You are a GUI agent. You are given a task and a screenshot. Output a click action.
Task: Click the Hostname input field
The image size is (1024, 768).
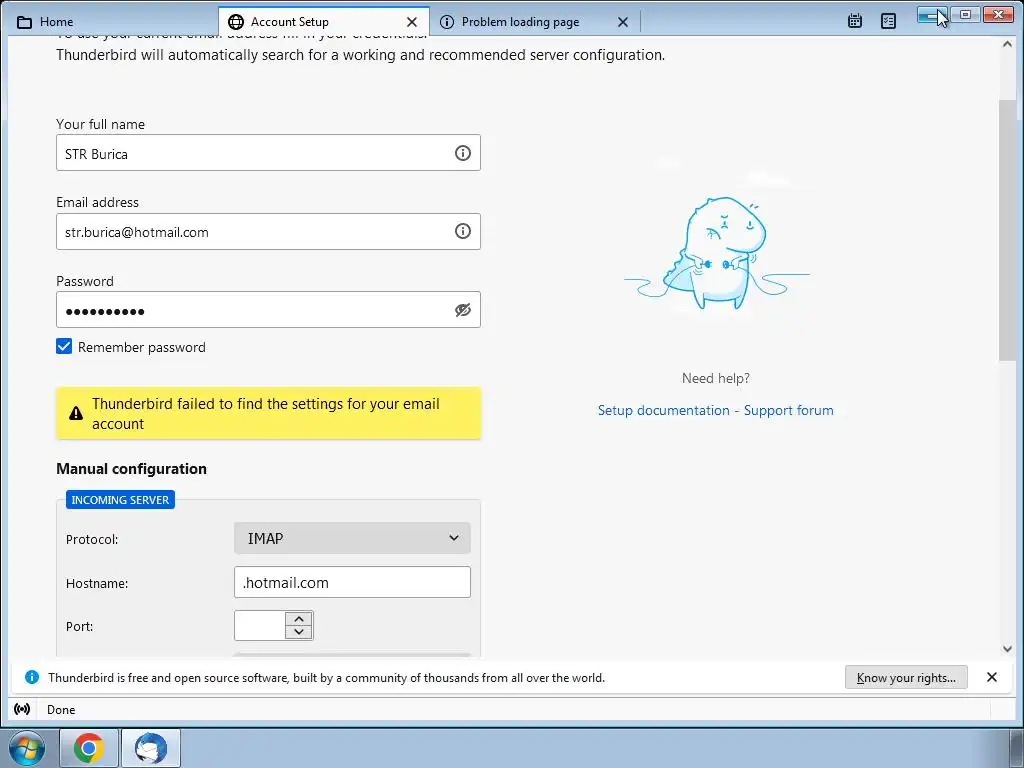point(352,582)
